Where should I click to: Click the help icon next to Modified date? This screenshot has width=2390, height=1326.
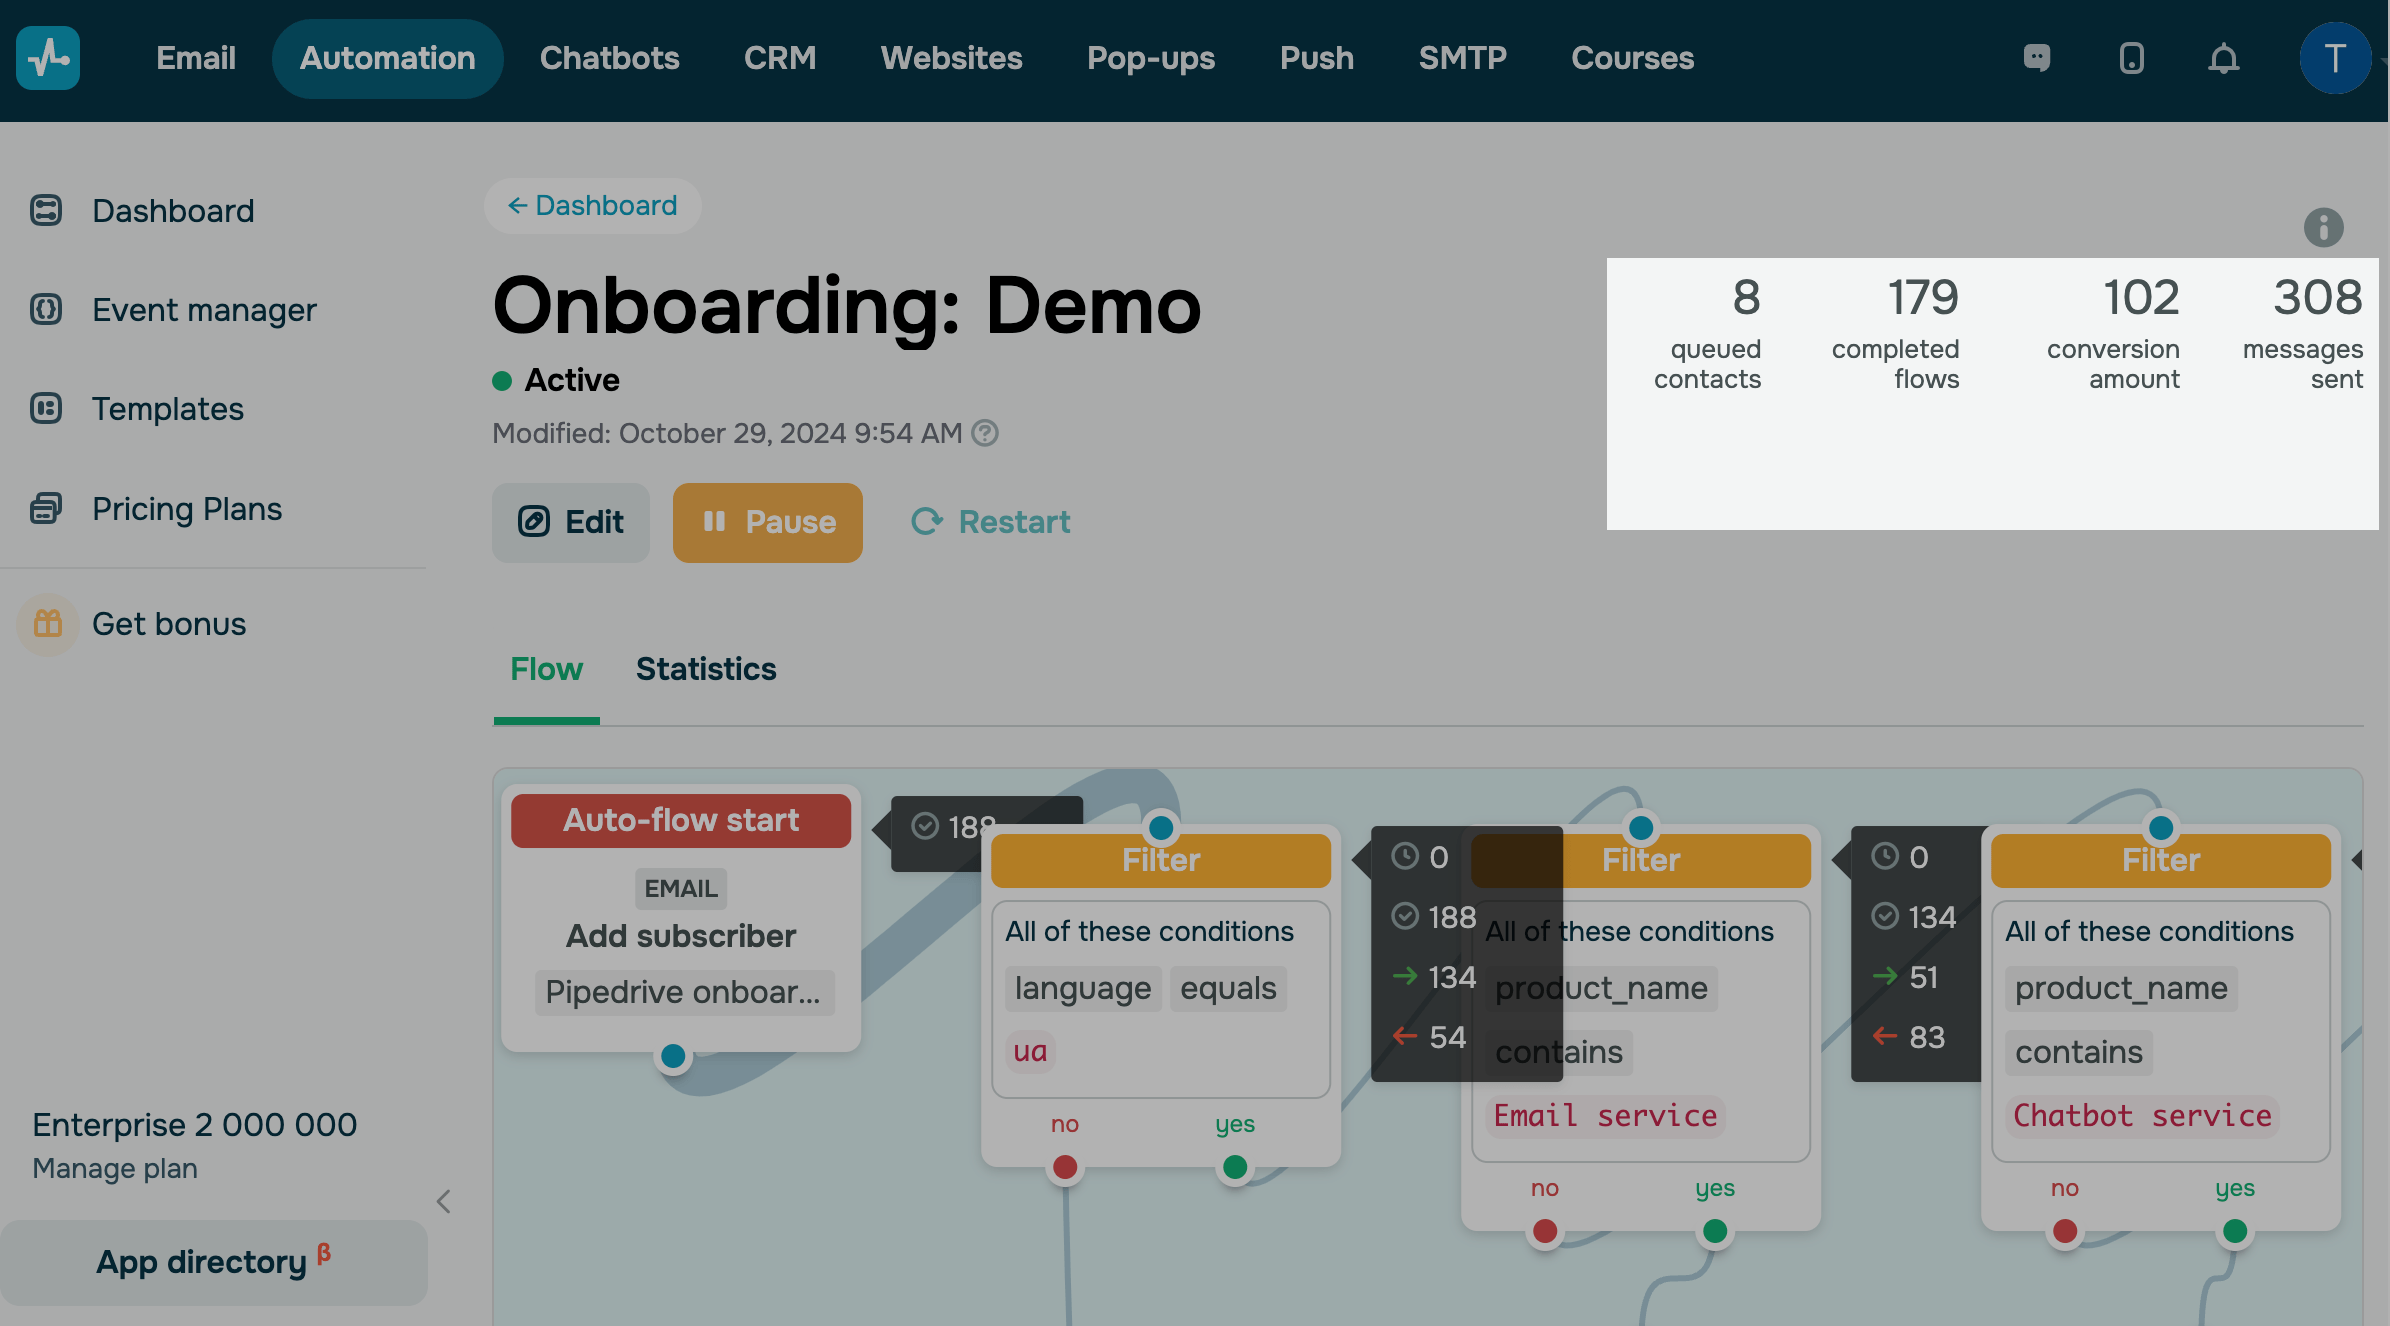pyautogui.click(x=985, y=433)
